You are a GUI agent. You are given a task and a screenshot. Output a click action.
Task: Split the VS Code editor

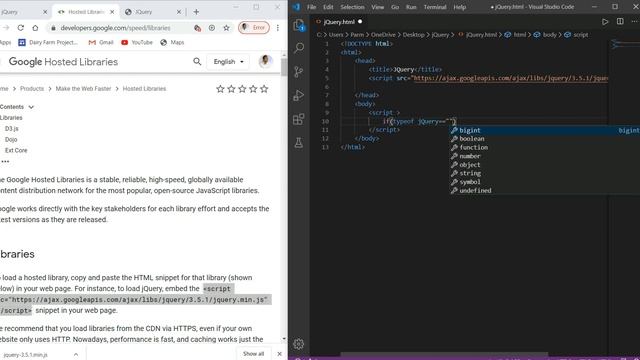coord(620,21)
